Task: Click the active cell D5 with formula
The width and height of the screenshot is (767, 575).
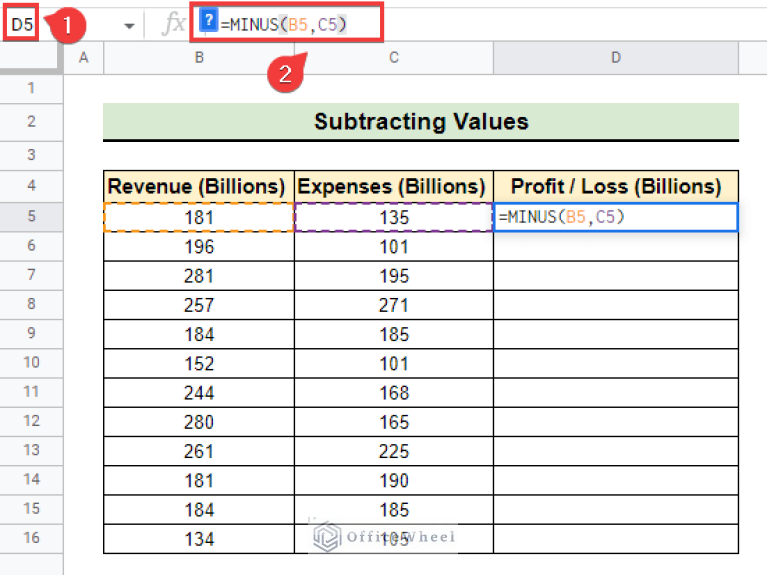Action: tap(615, 217)
